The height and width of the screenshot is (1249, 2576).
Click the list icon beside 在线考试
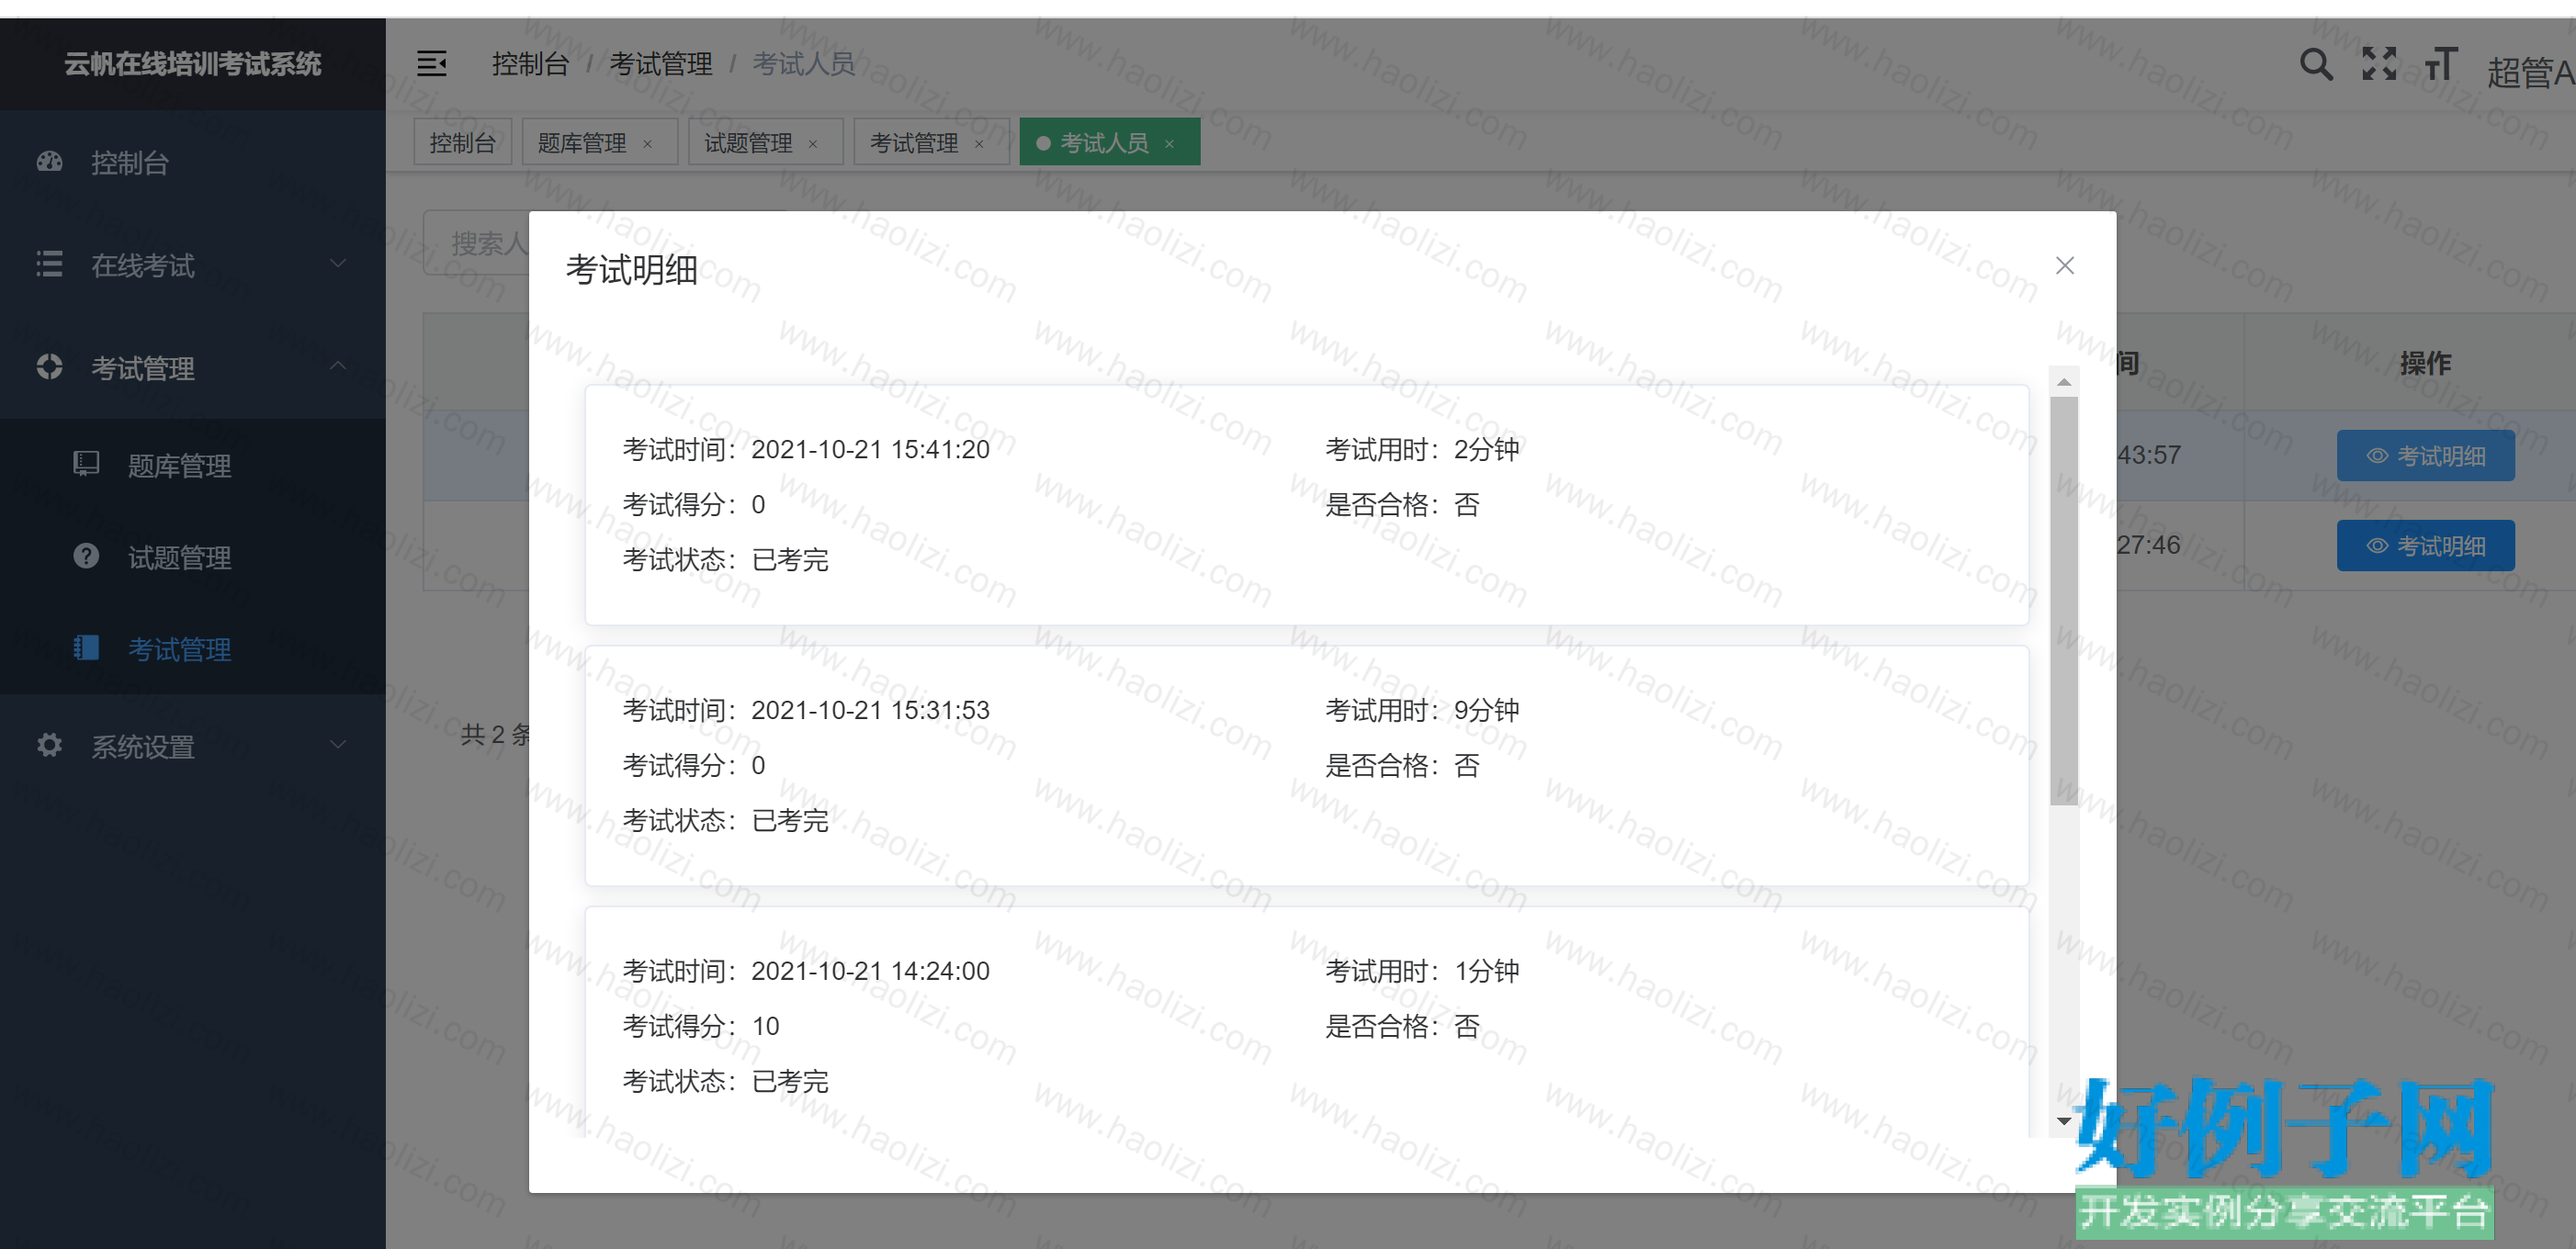tap(49, 264)
